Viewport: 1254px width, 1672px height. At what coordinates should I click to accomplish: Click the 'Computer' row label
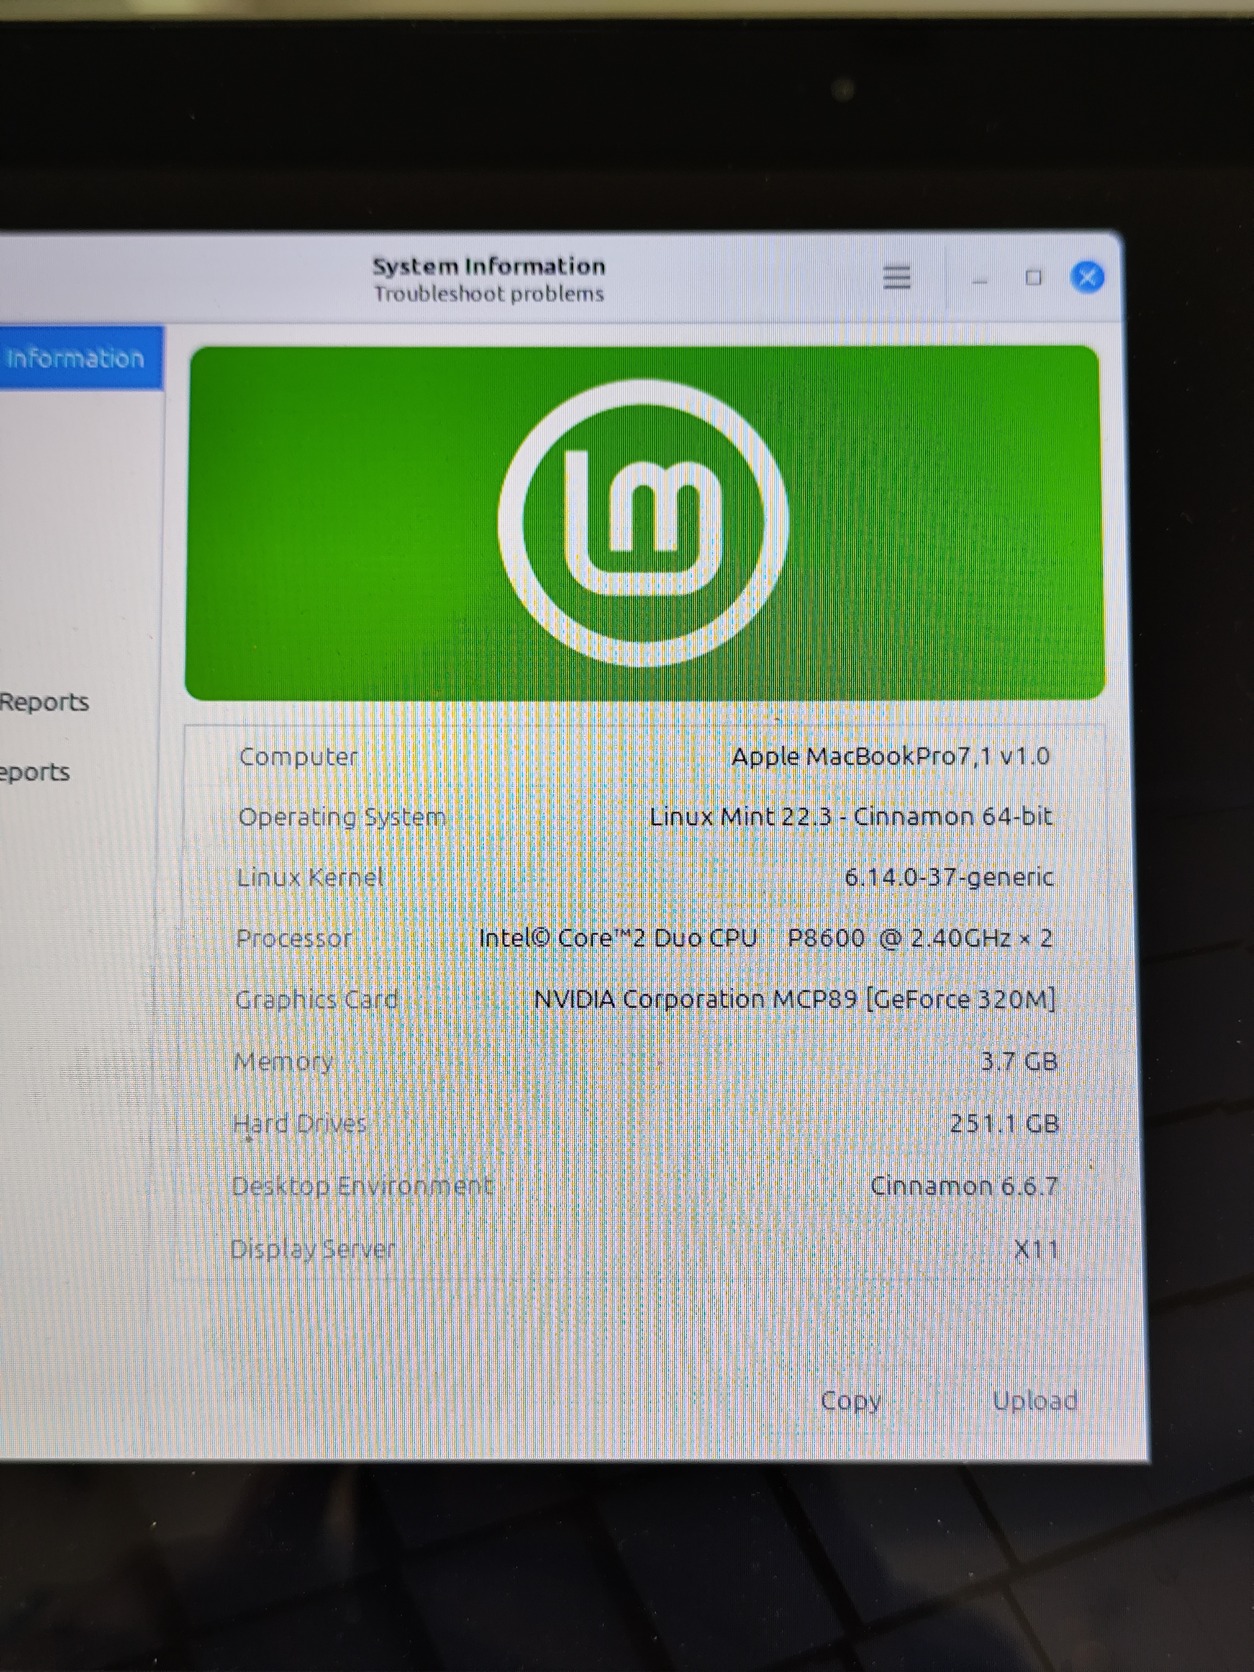coord(298,757)
